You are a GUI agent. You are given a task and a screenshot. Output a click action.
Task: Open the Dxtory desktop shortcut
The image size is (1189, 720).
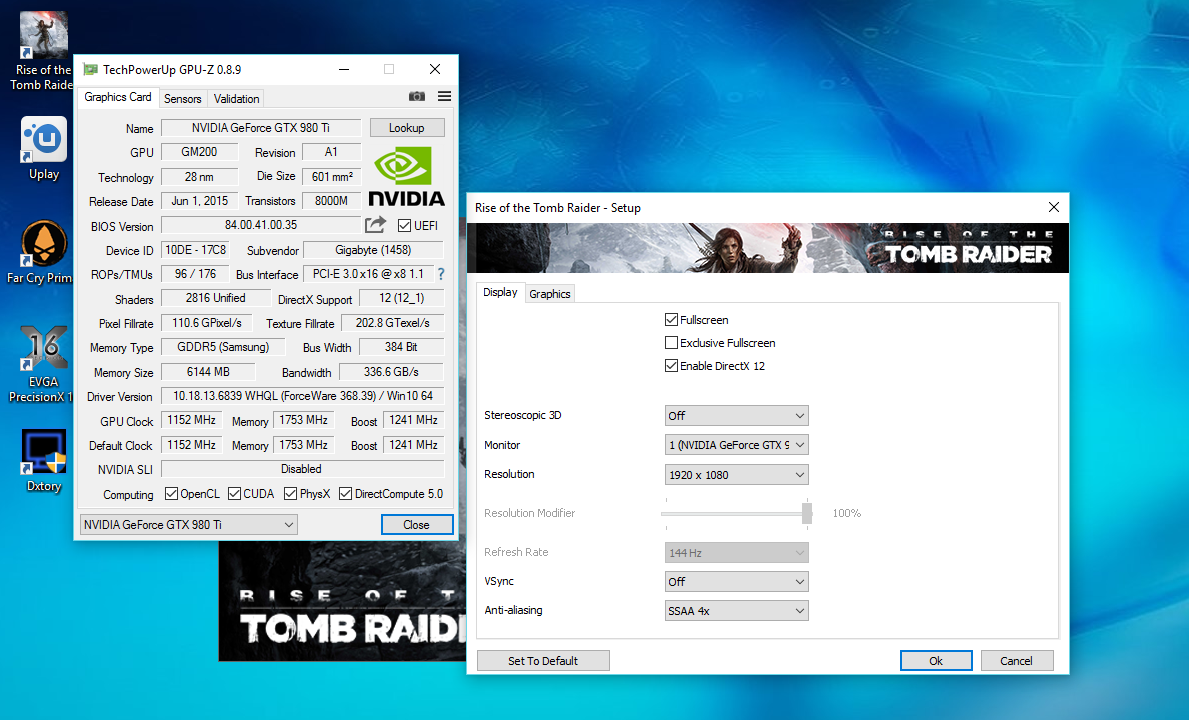point(44,461)
